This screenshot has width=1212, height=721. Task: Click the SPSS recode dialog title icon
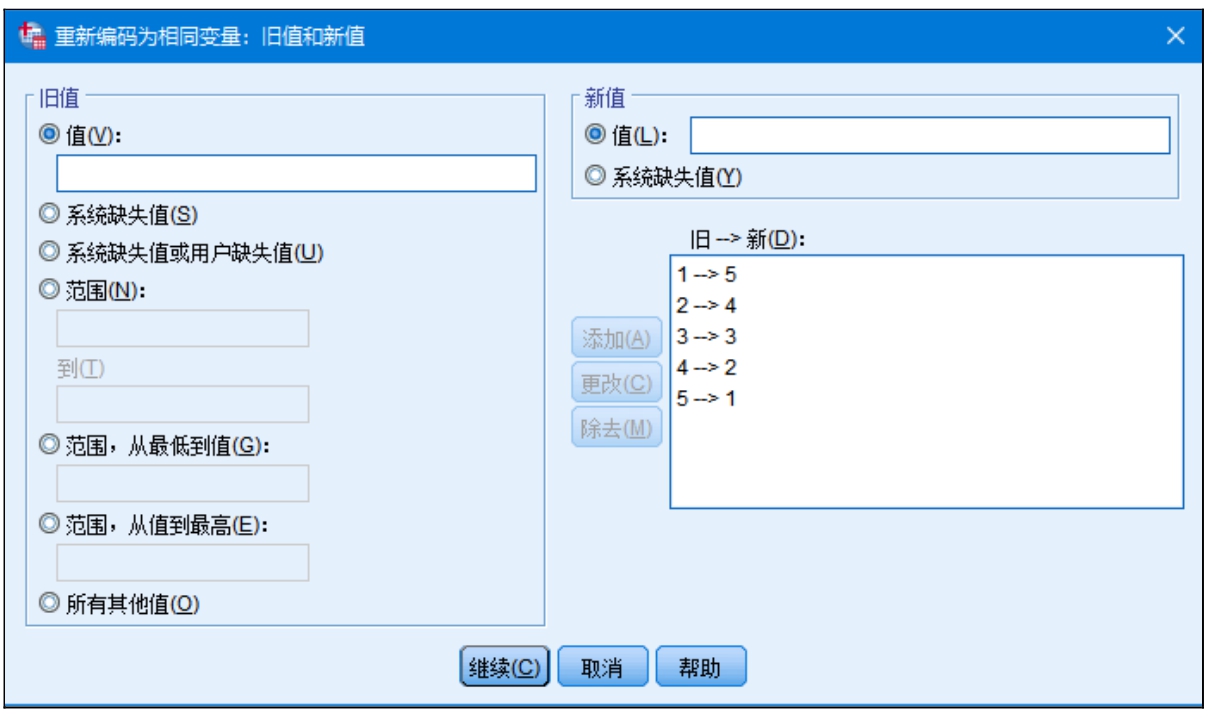point(31,37)
